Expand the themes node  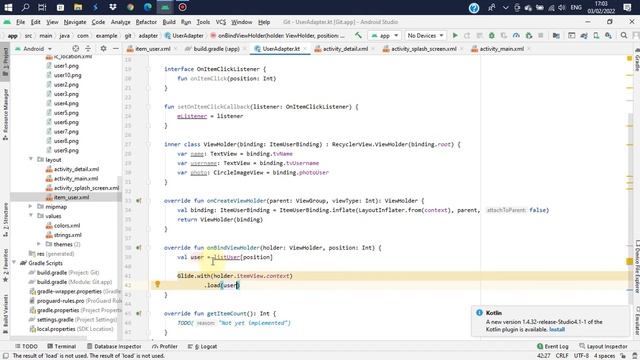[39, 244]
